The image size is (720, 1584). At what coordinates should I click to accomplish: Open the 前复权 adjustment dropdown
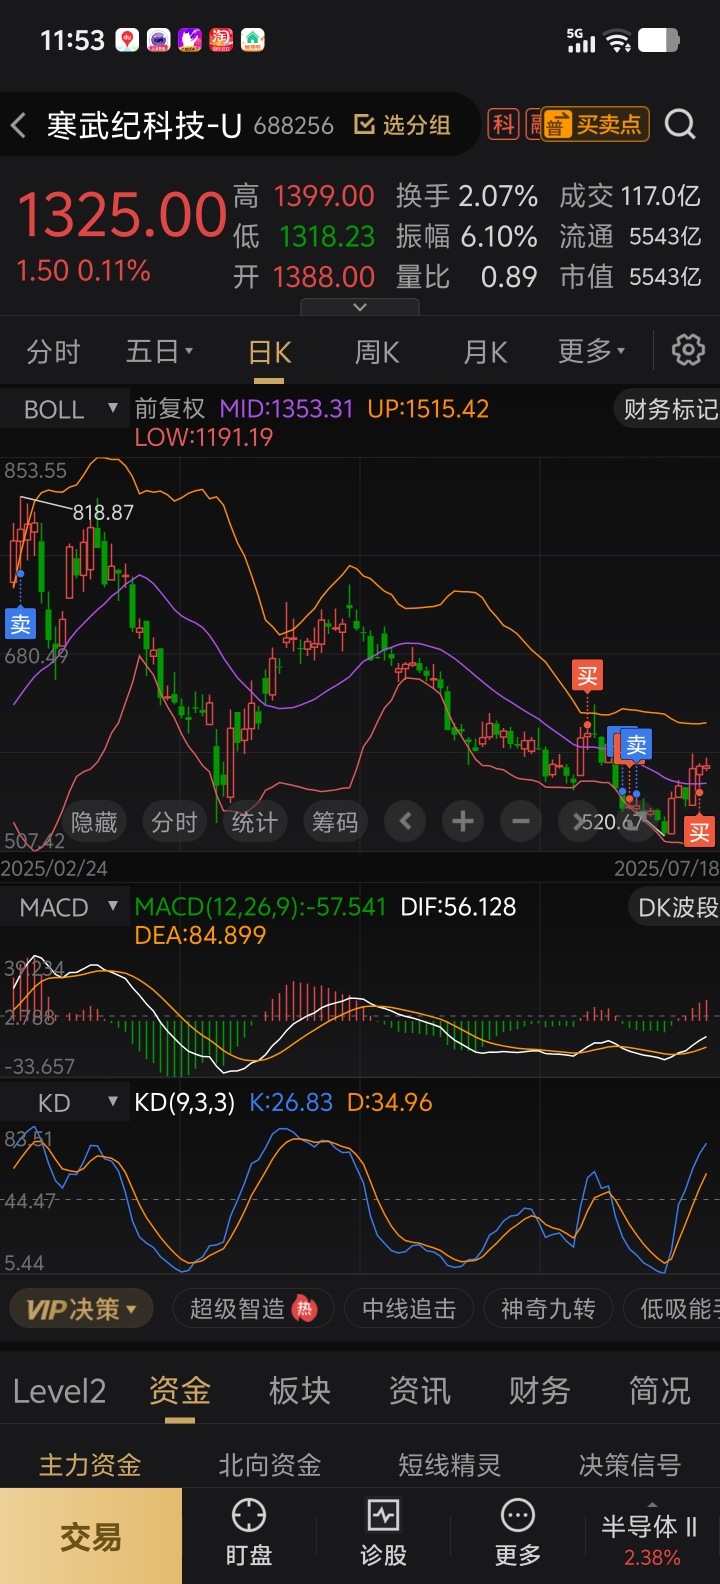pyautogui.click(x=170, y=408)
